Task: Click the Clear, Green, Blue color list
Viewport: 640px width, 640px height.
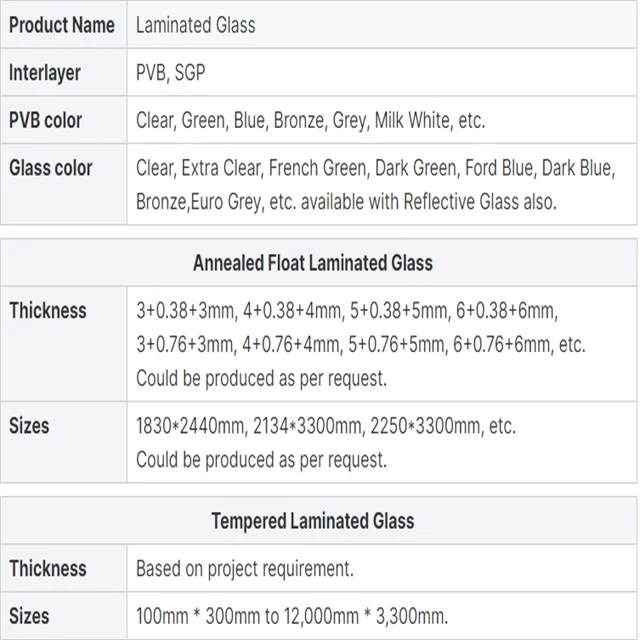Action: (310, 121)
